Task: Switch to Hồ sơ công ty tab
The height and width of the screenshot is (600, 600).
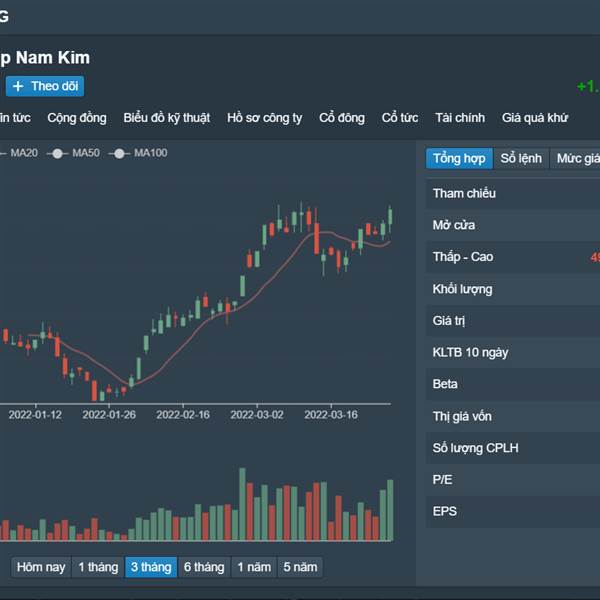Action: [264, 118]
